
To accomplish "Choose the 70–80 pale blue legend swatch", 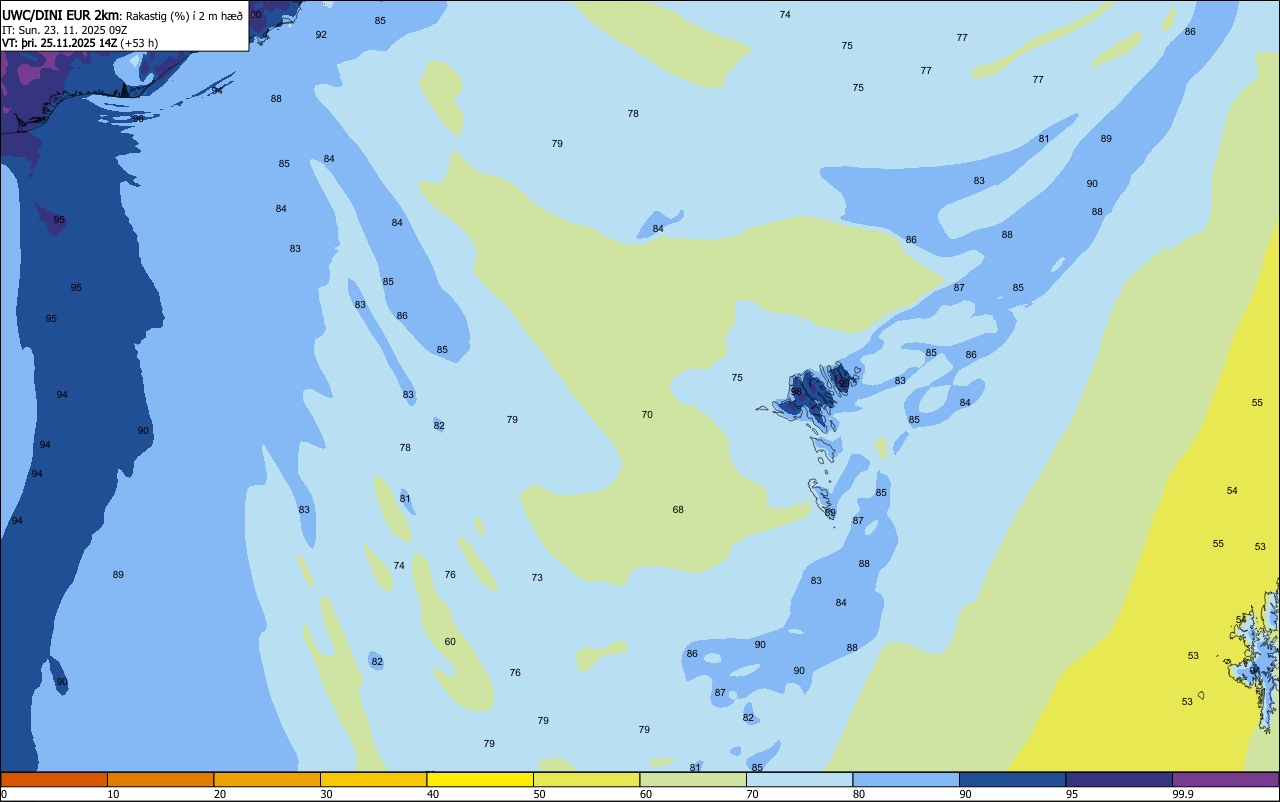I will coord(799,779).
